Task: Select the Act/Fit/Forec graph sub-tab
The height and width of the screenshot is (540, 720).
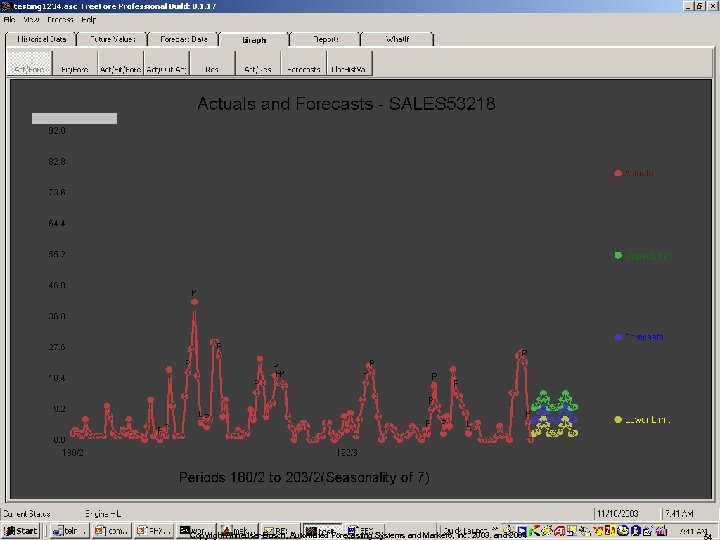Action: 121,63
